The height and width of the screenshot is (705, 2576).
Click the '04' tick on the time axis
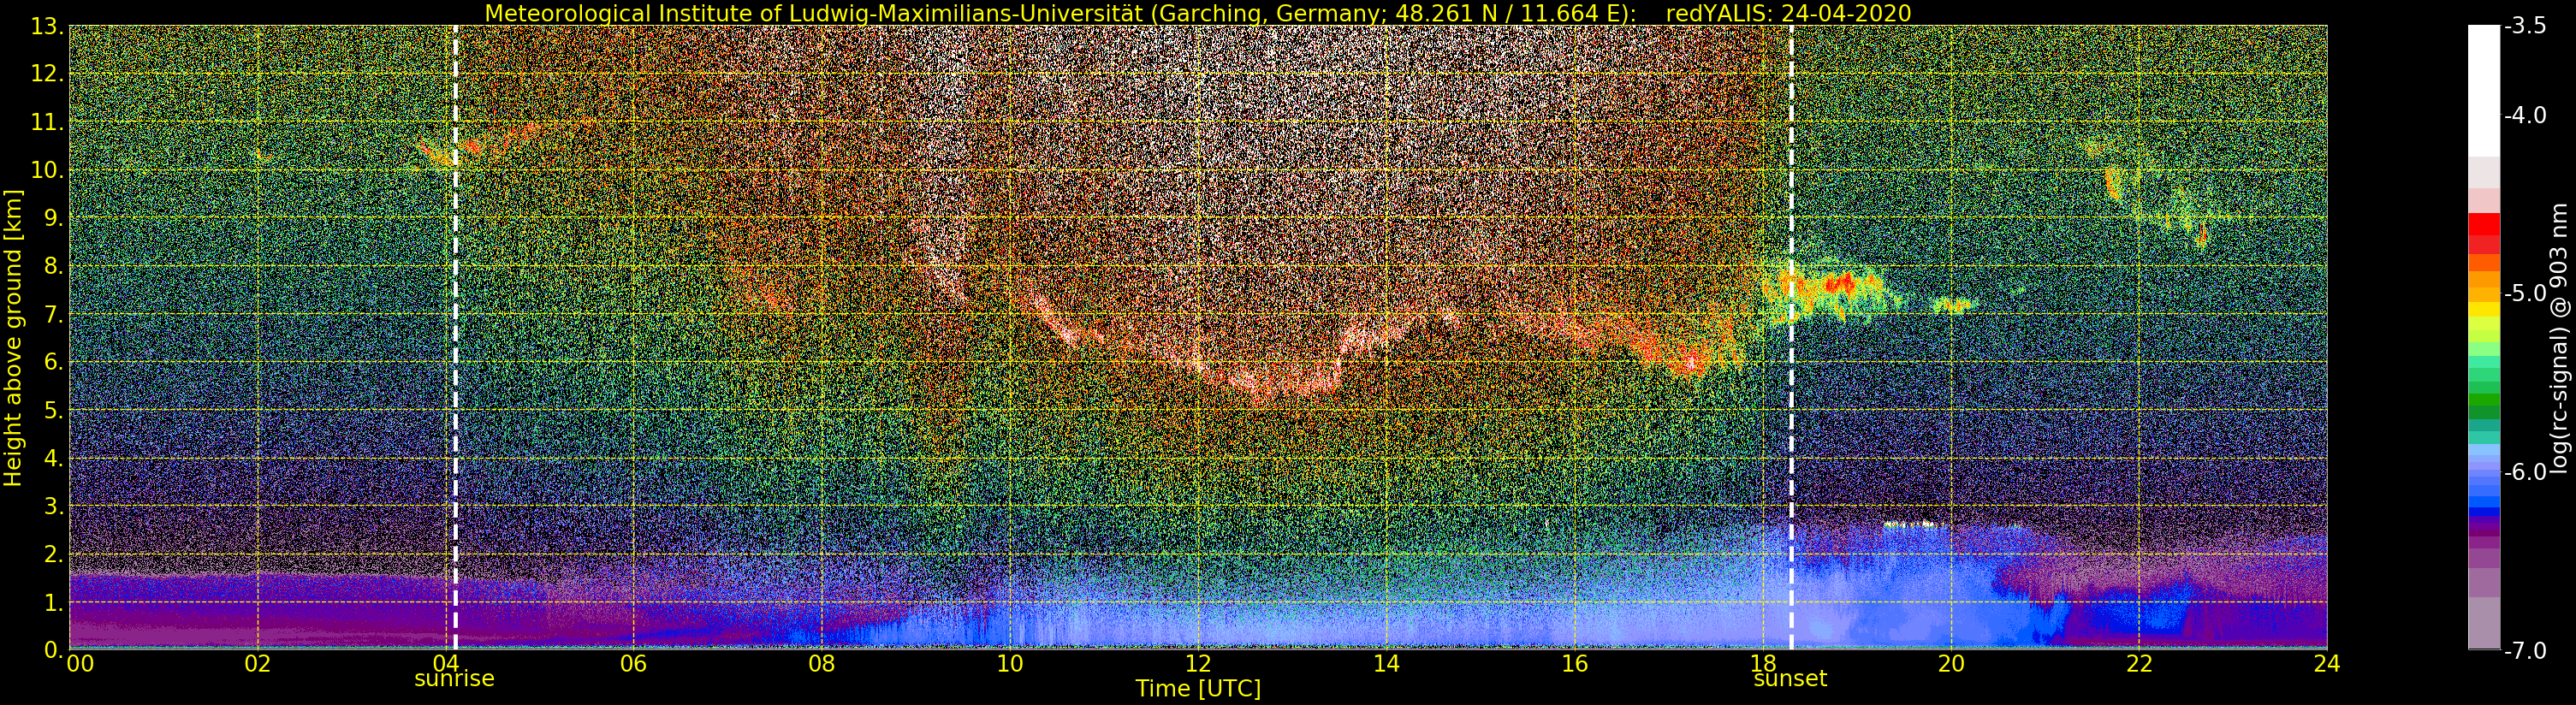coord(445,663)
